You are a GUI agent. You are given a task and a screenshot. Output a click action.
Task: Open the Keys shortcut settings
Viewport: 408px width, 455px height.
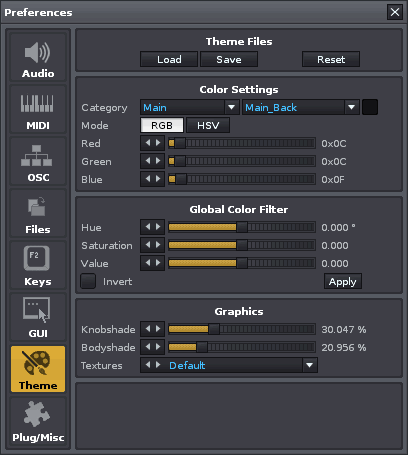(x=38, y=266)
